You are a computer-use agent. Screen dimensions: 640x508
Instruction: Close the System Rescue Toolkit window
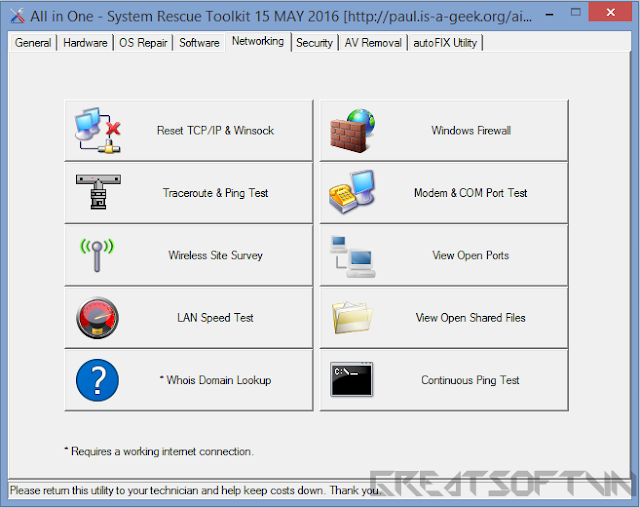point(610,13)
